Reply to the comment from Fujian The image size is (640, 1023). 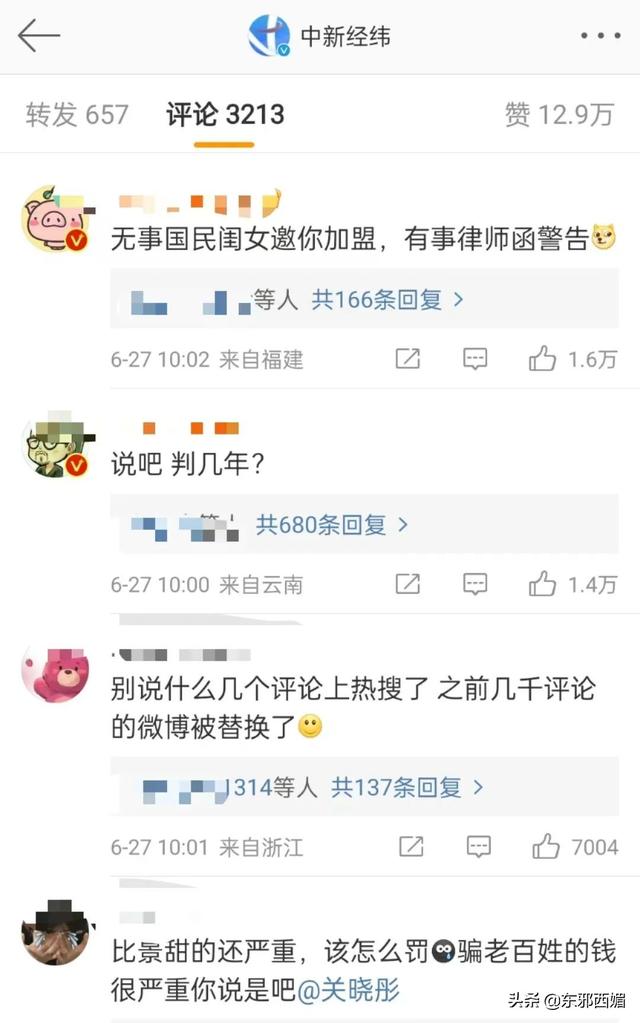475,359
